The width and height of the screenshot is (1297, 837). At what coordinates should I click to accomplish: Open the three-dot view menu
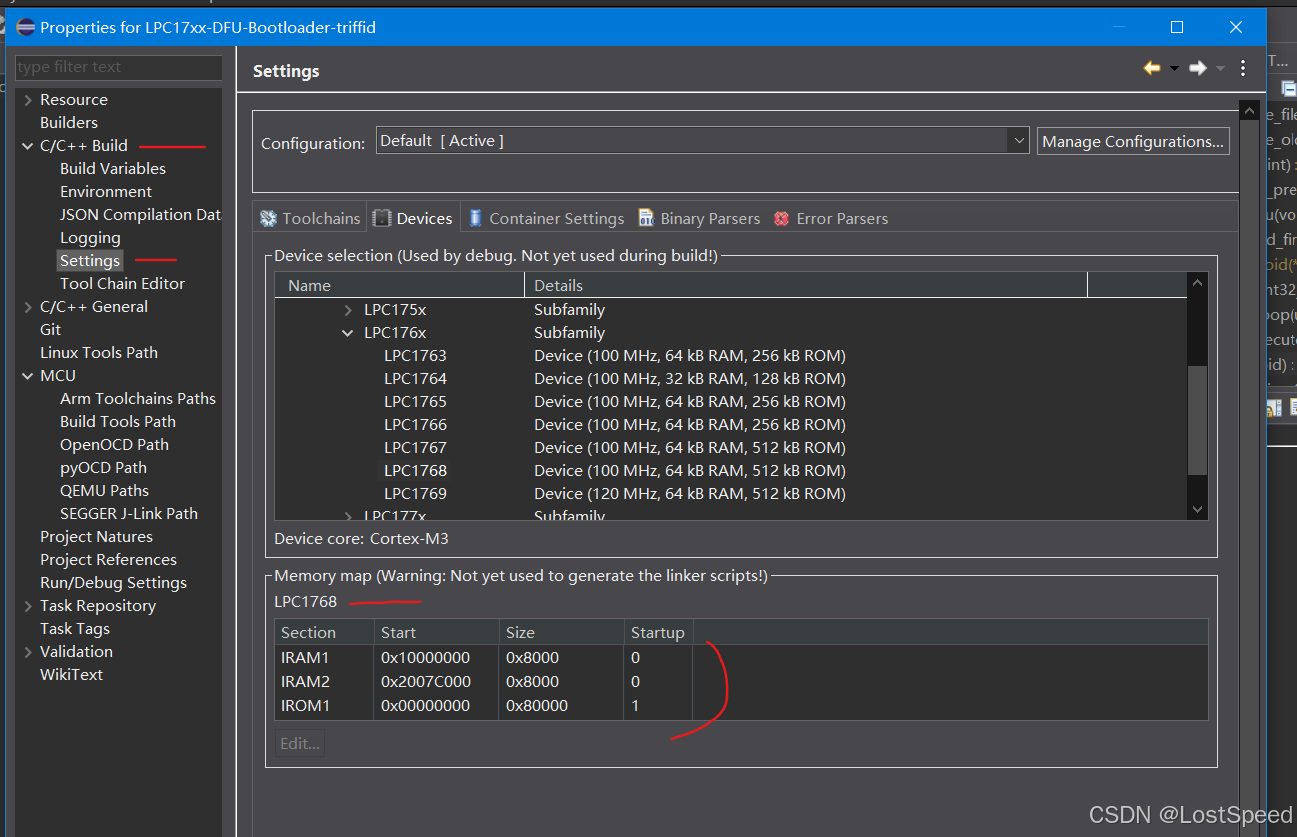click(x=1243, y=68)
